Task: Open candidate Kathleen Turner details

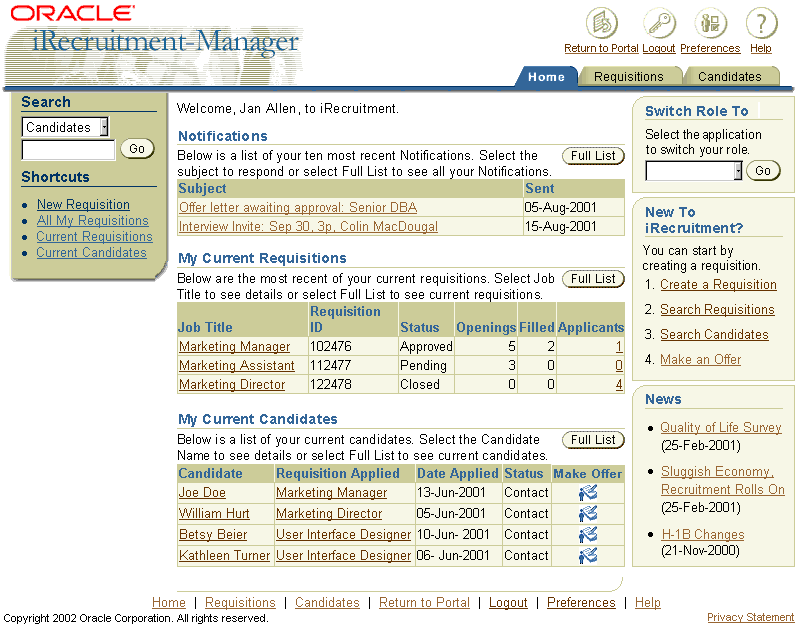Action: point(224,556)
